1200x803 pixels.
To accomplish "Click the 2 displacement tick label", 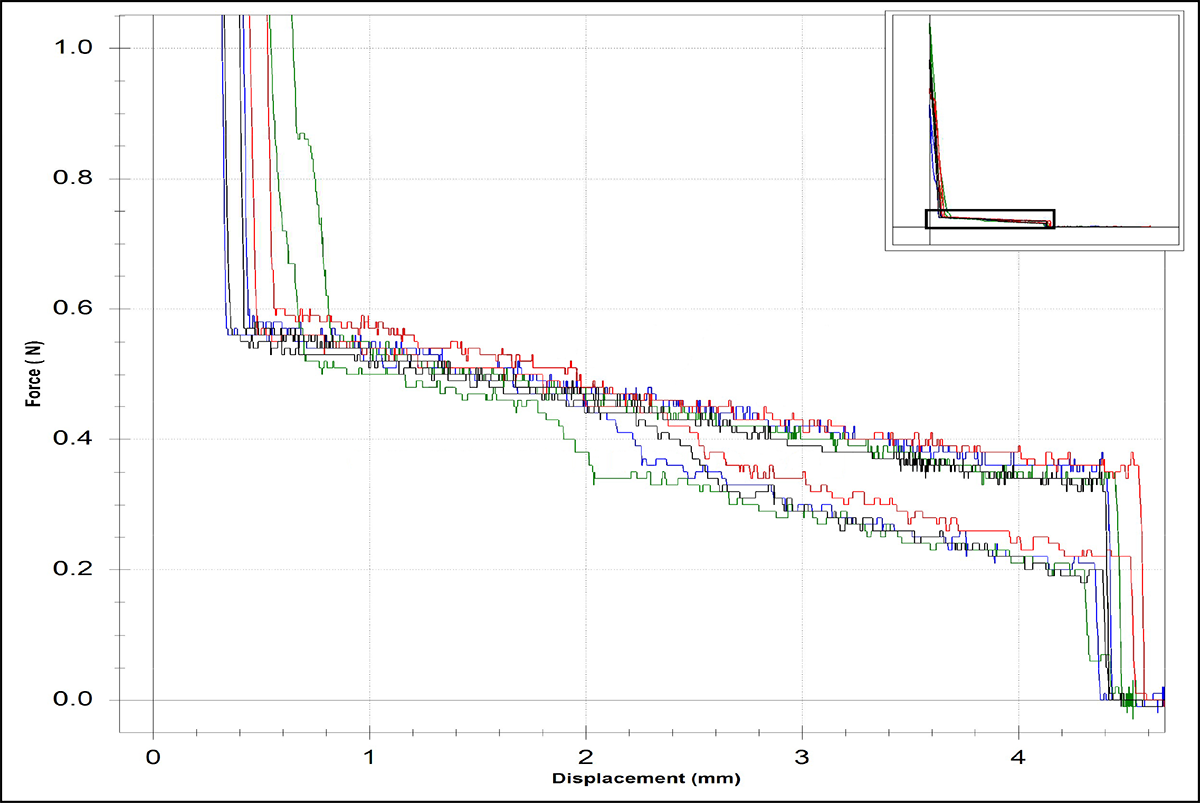I will [x=586, y=757].
